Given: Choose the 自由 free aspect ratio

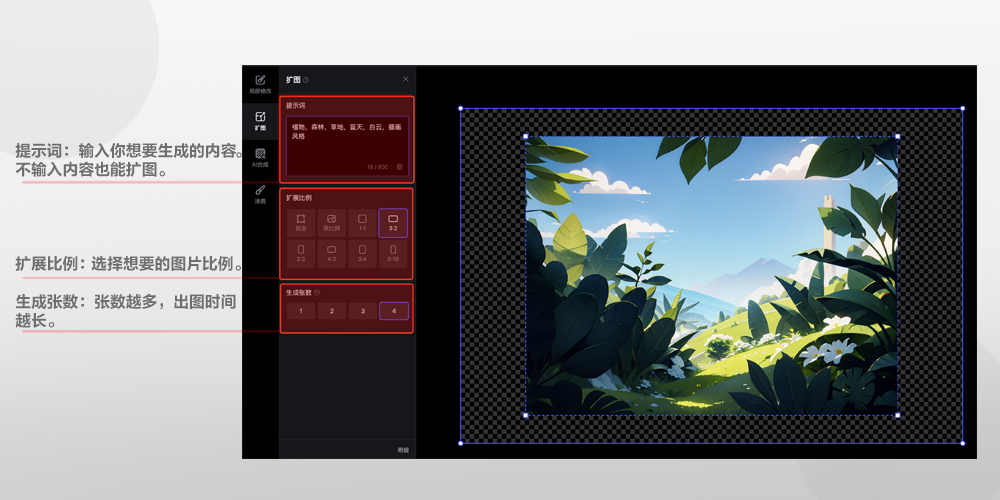Looking at the screenshot, I should click(x=300, y=223).
